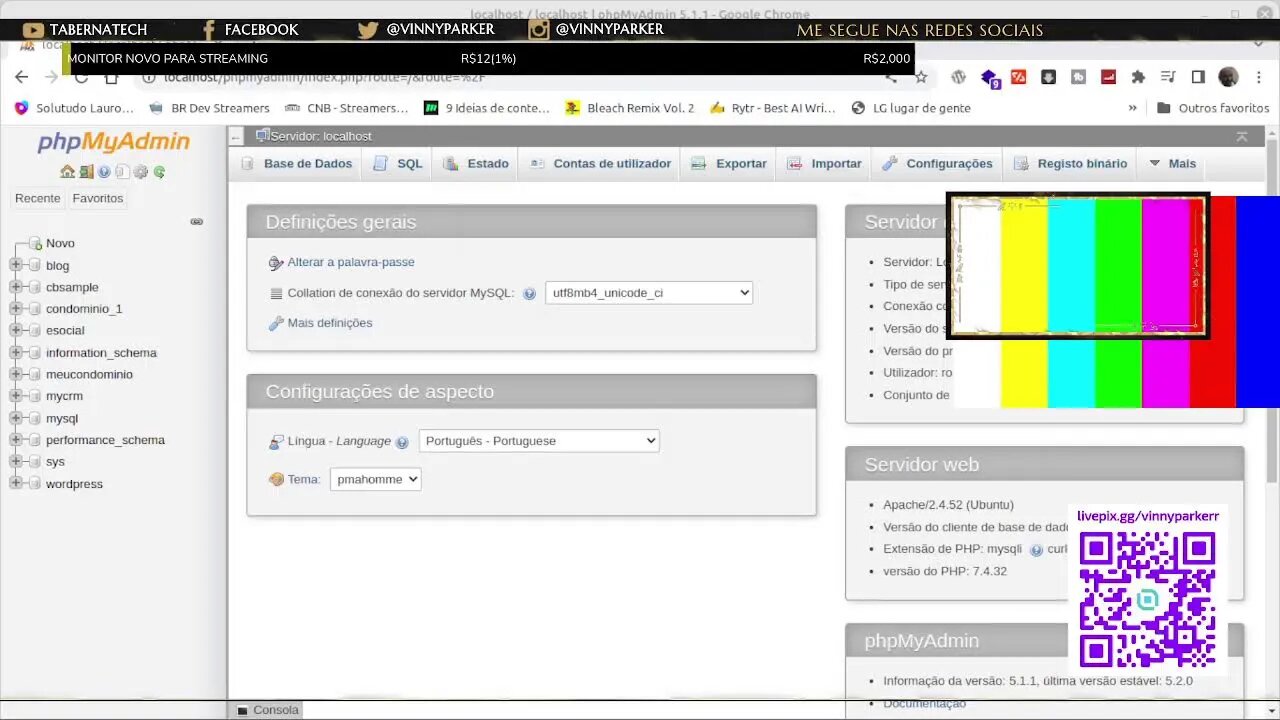The width and height of the screenshot is (1280, 720).
Task: Open the Chrome profile avatar
Action: [x=1228, y=77]
